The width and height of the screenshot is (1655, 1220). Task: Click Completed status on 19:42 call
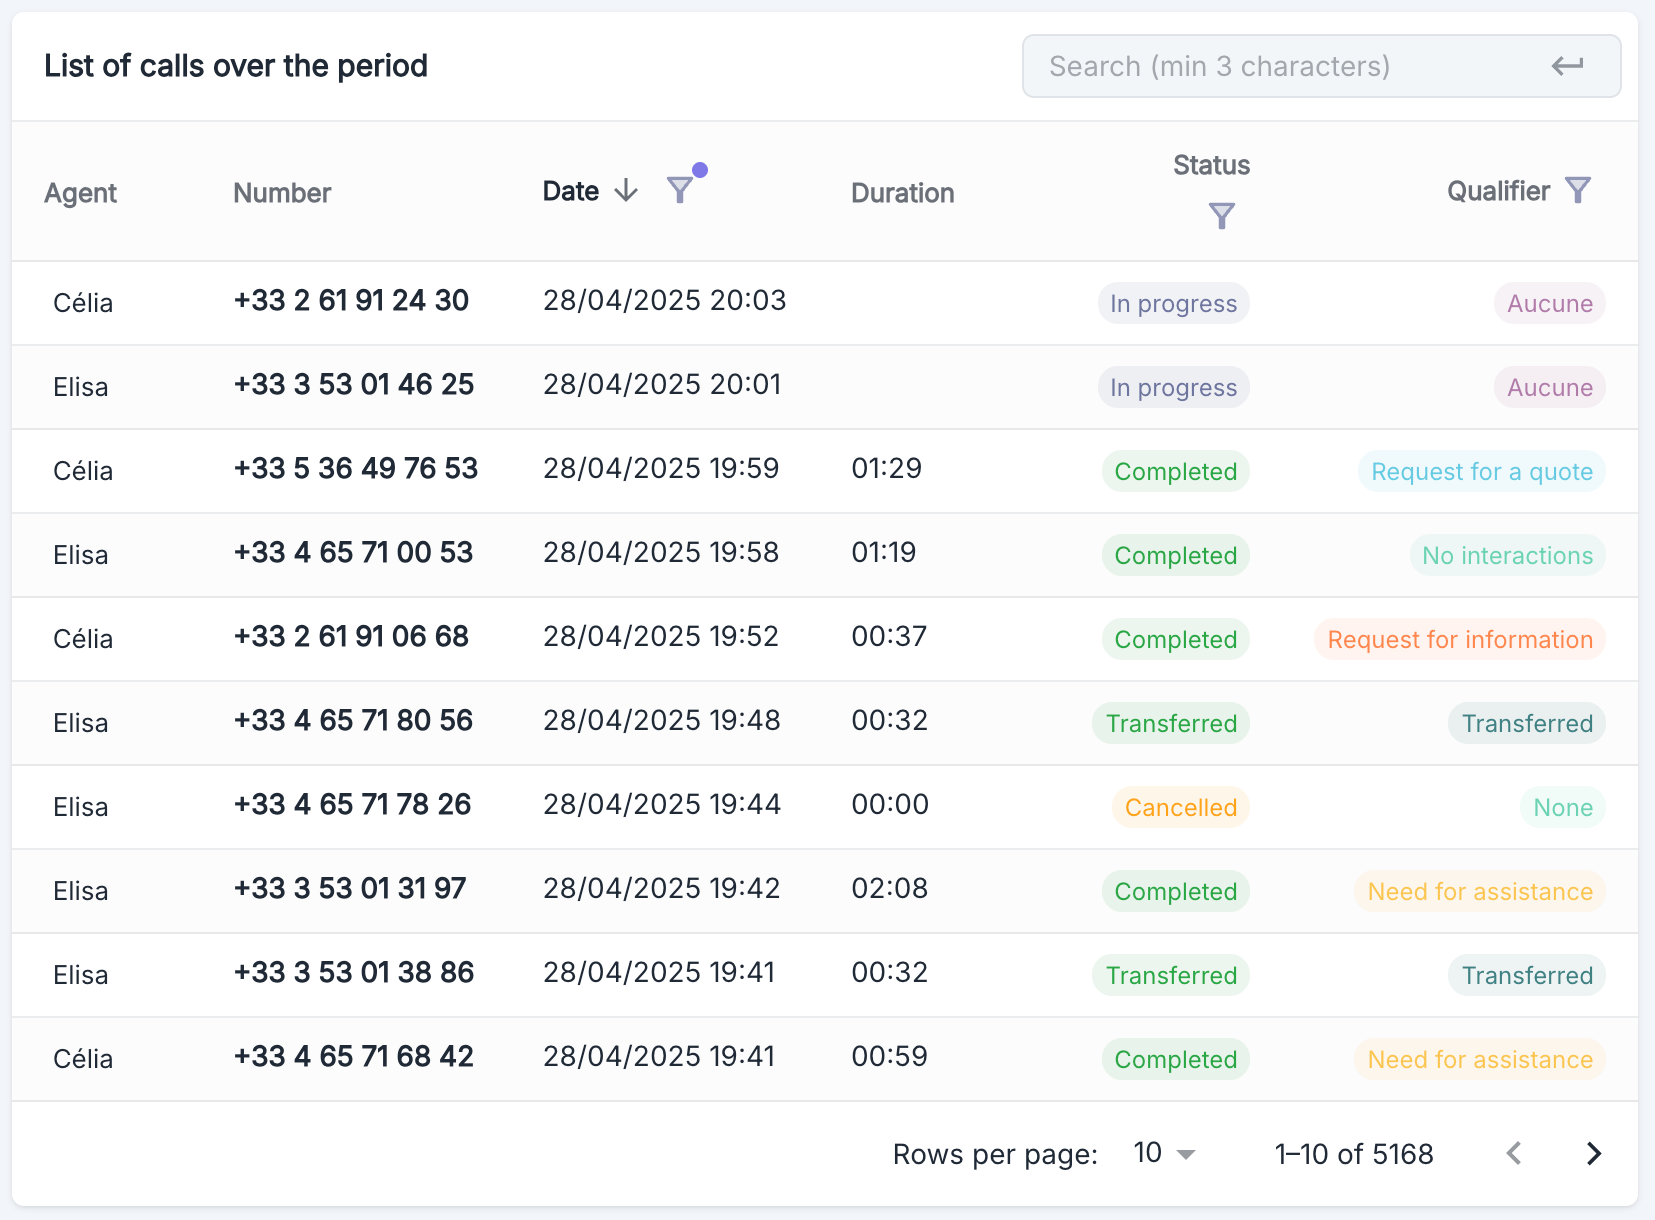pos(1176,891)
